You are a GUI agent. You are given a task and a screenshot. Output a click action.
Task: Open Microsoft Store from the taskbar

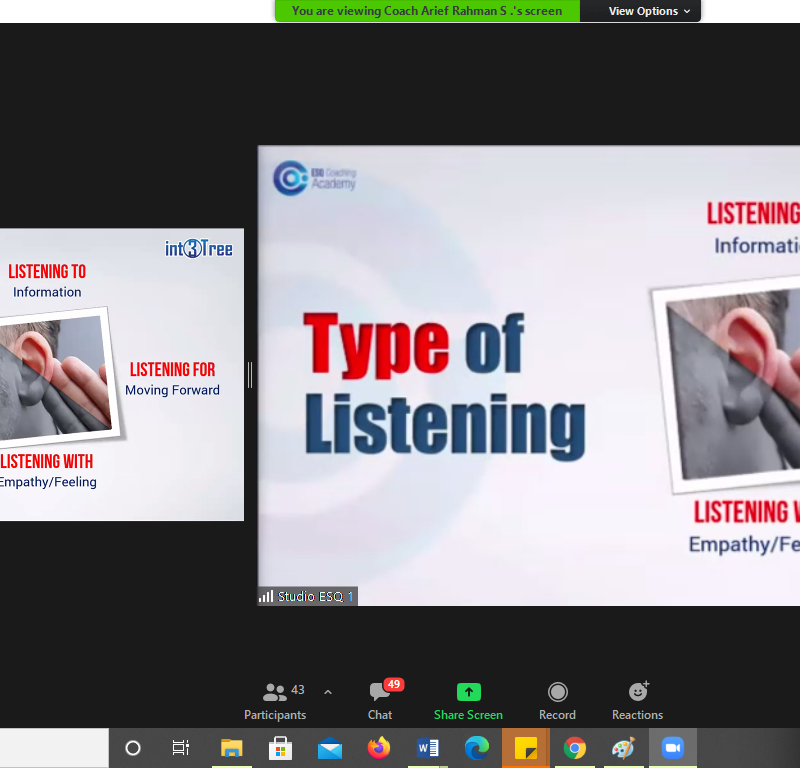pos(280,748)
